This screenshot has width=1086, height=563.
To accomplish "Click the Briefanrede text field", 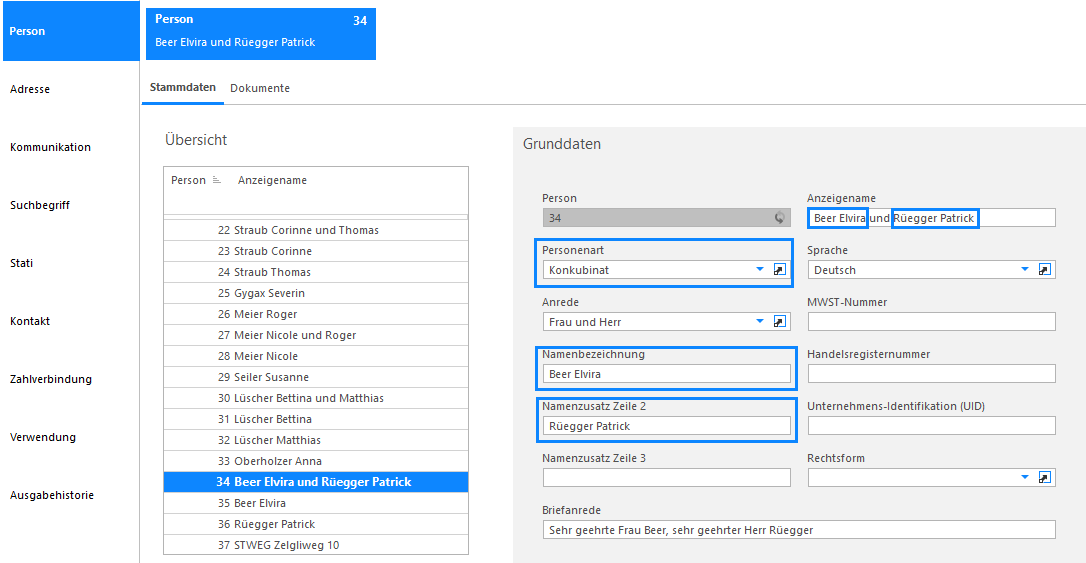I will click(799, 530).
